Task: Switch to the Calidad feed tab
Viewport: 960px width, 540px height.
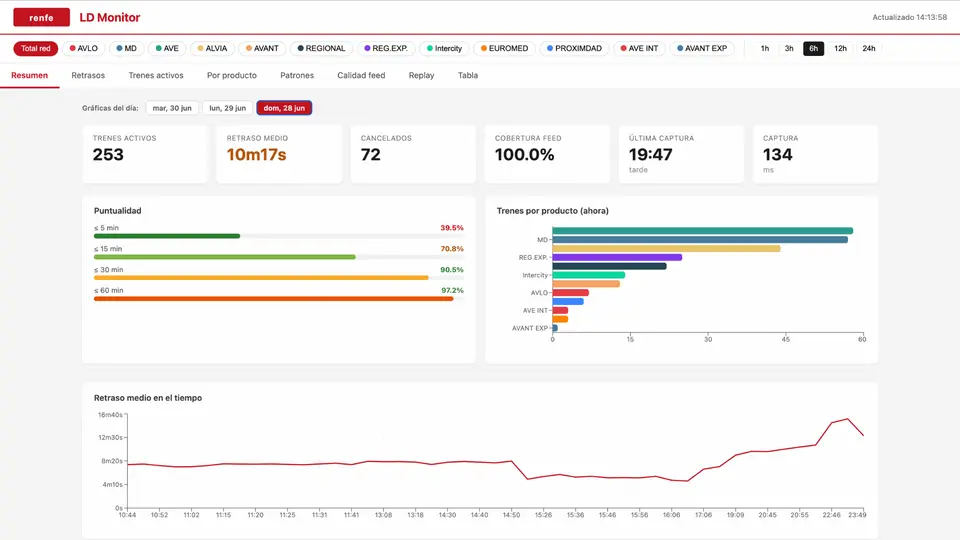Action: coord(361,75)
